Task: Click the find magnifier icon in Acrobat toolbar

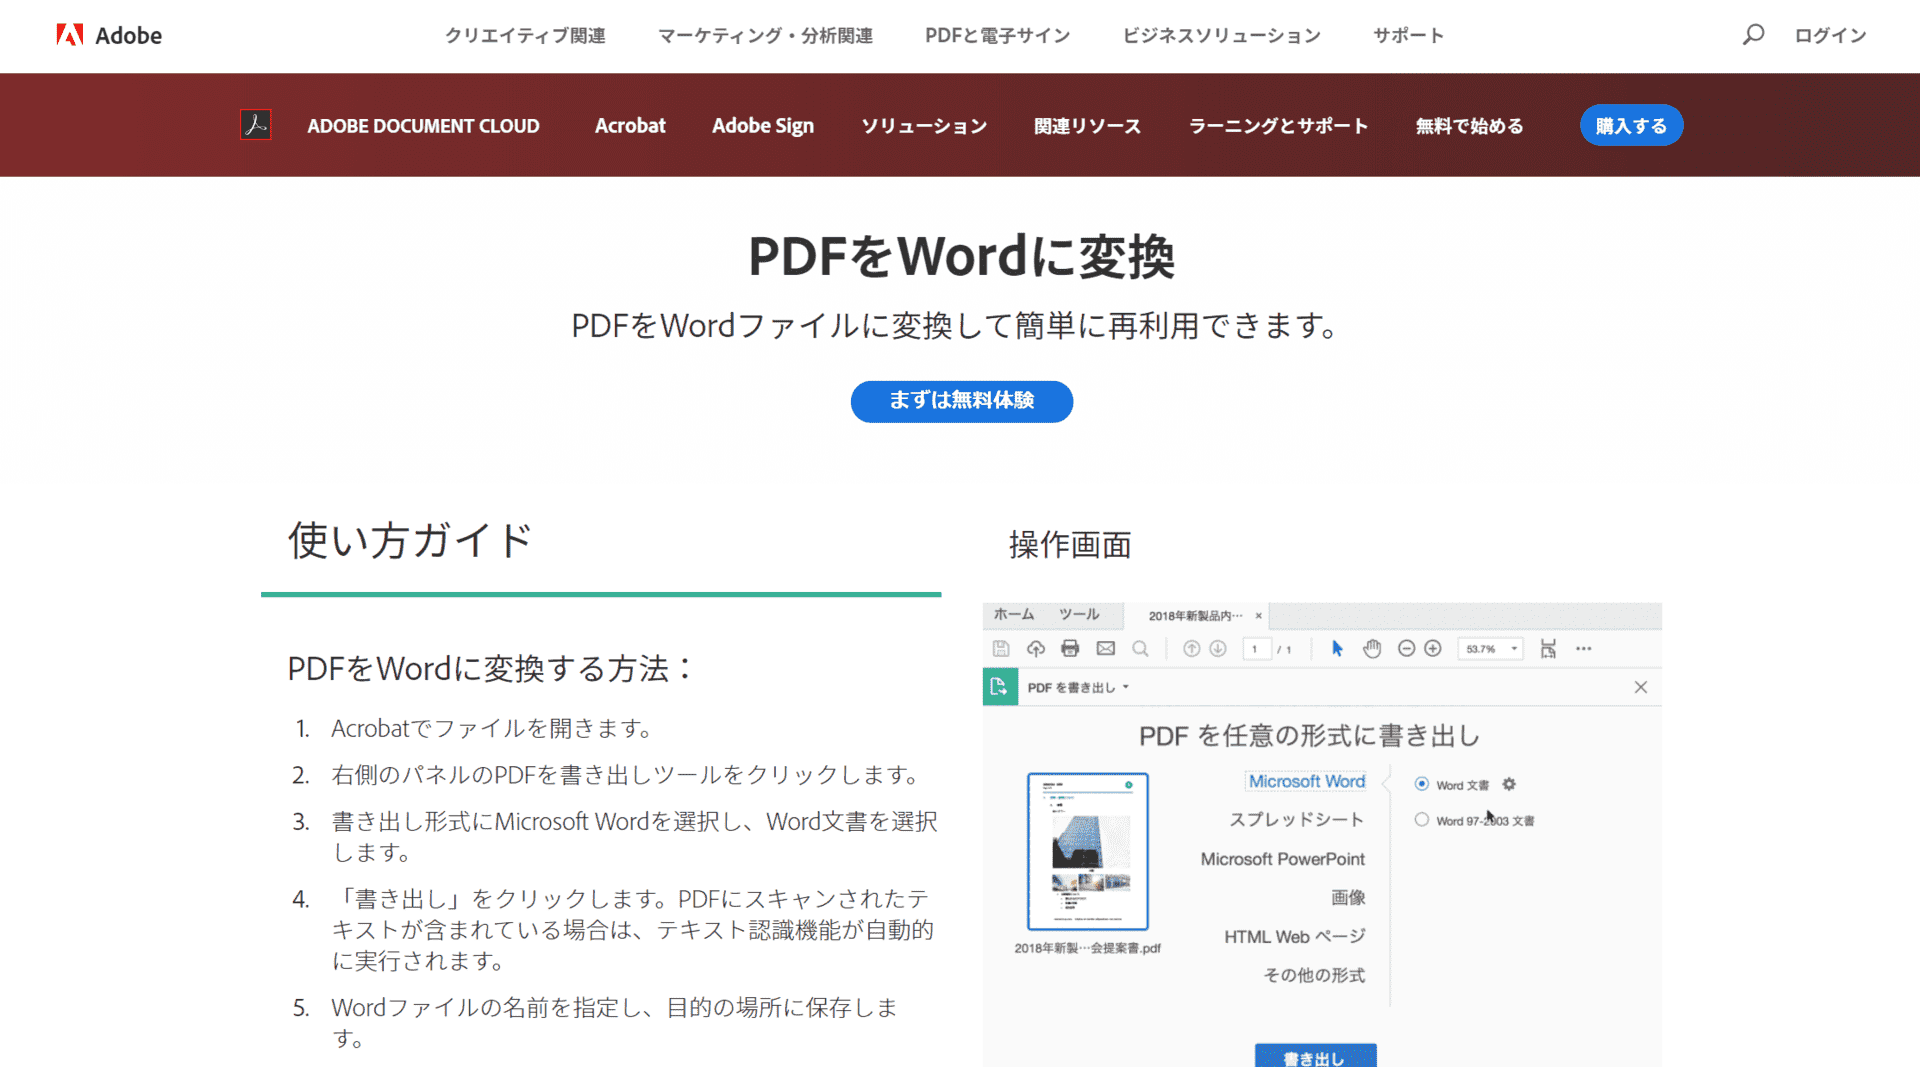Action: click(x=1140, y=649)
